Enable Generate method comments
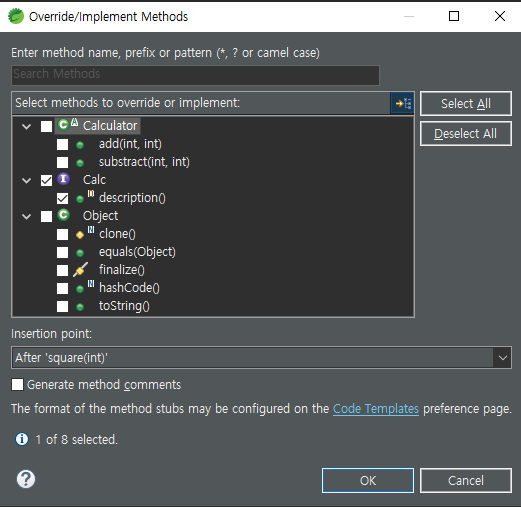The height and width of the screenshot is (507, 521). 17,384
